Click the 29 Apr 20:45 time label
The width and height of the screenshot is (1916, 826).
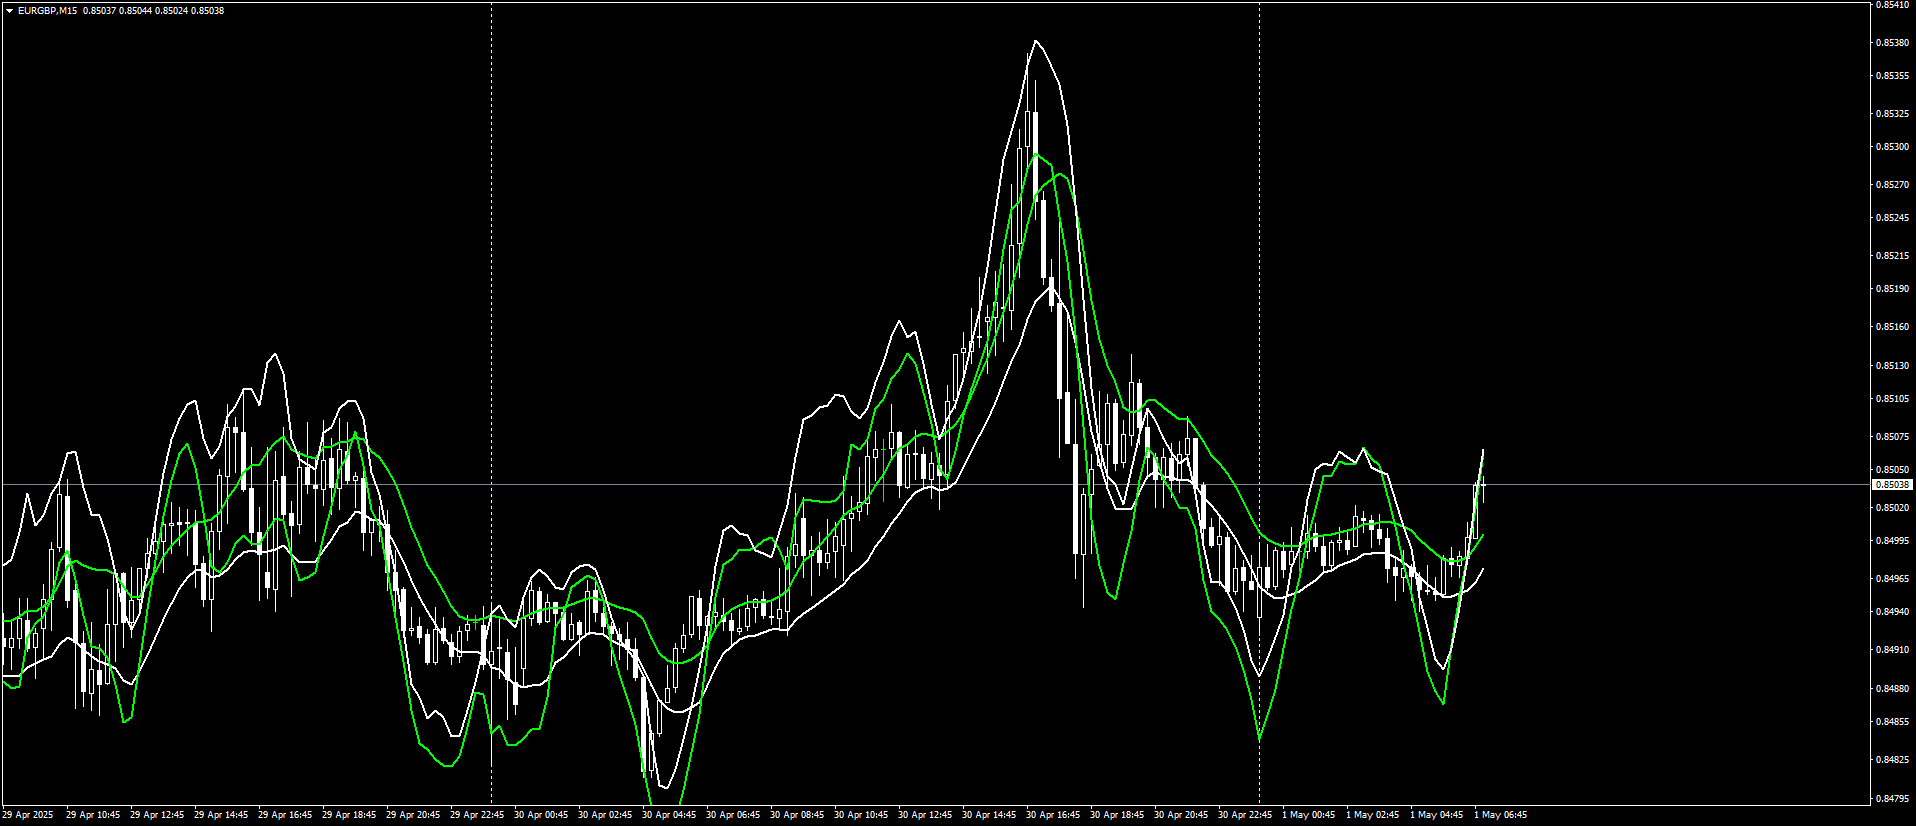[413, 815]
